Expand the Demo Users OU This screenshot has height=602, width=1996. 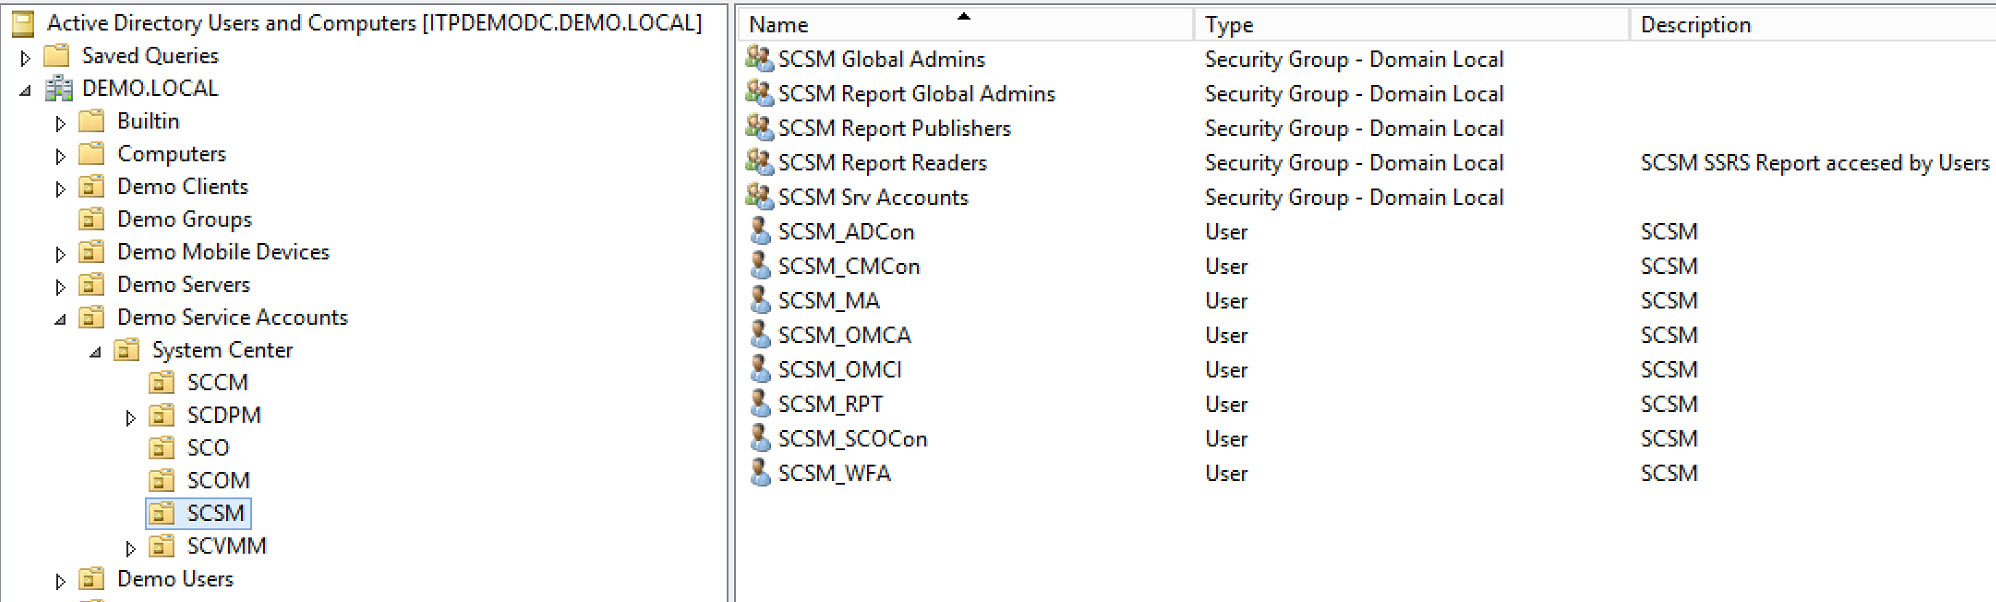coord(60,582)
